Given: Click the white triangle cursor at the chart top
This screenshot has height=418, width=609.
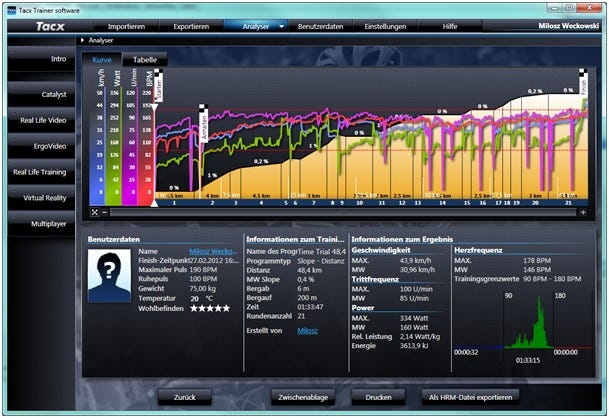Looking at the screenshot, I should pyautogui.click(x=154, y=107).
